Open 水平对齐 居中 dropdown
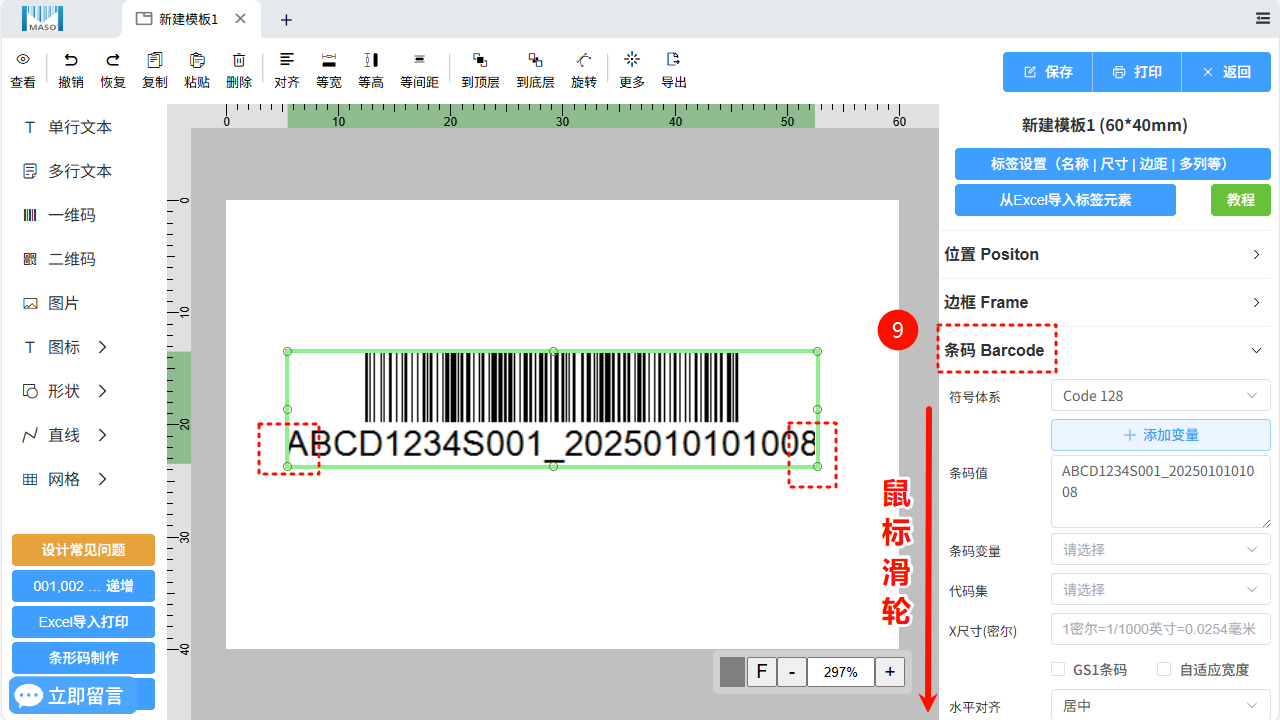 1161,705
